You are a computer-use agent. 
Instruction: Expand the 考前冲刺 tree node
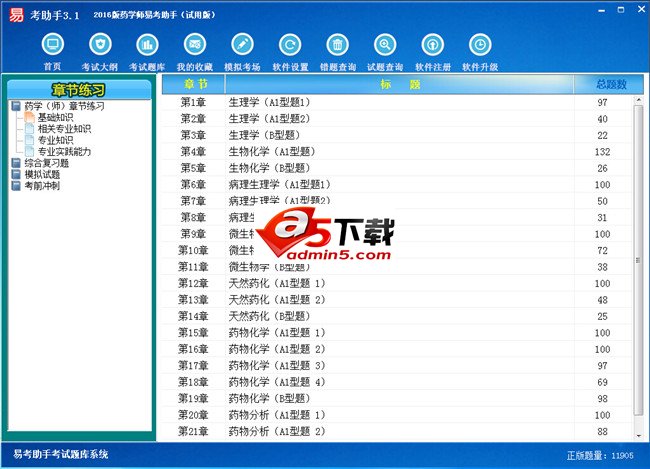[x=42, y=185]
